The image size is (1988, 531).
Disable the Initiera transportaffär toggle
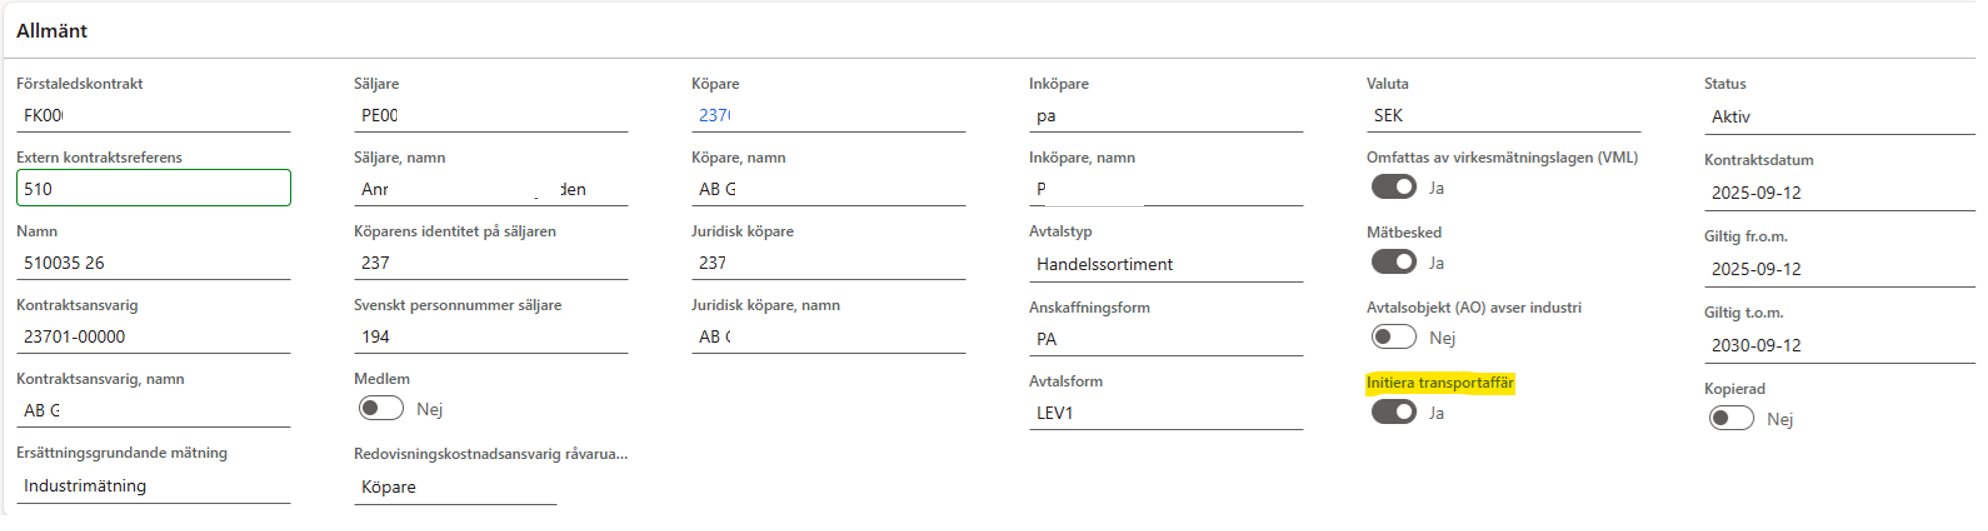(x=1393, y=412)
